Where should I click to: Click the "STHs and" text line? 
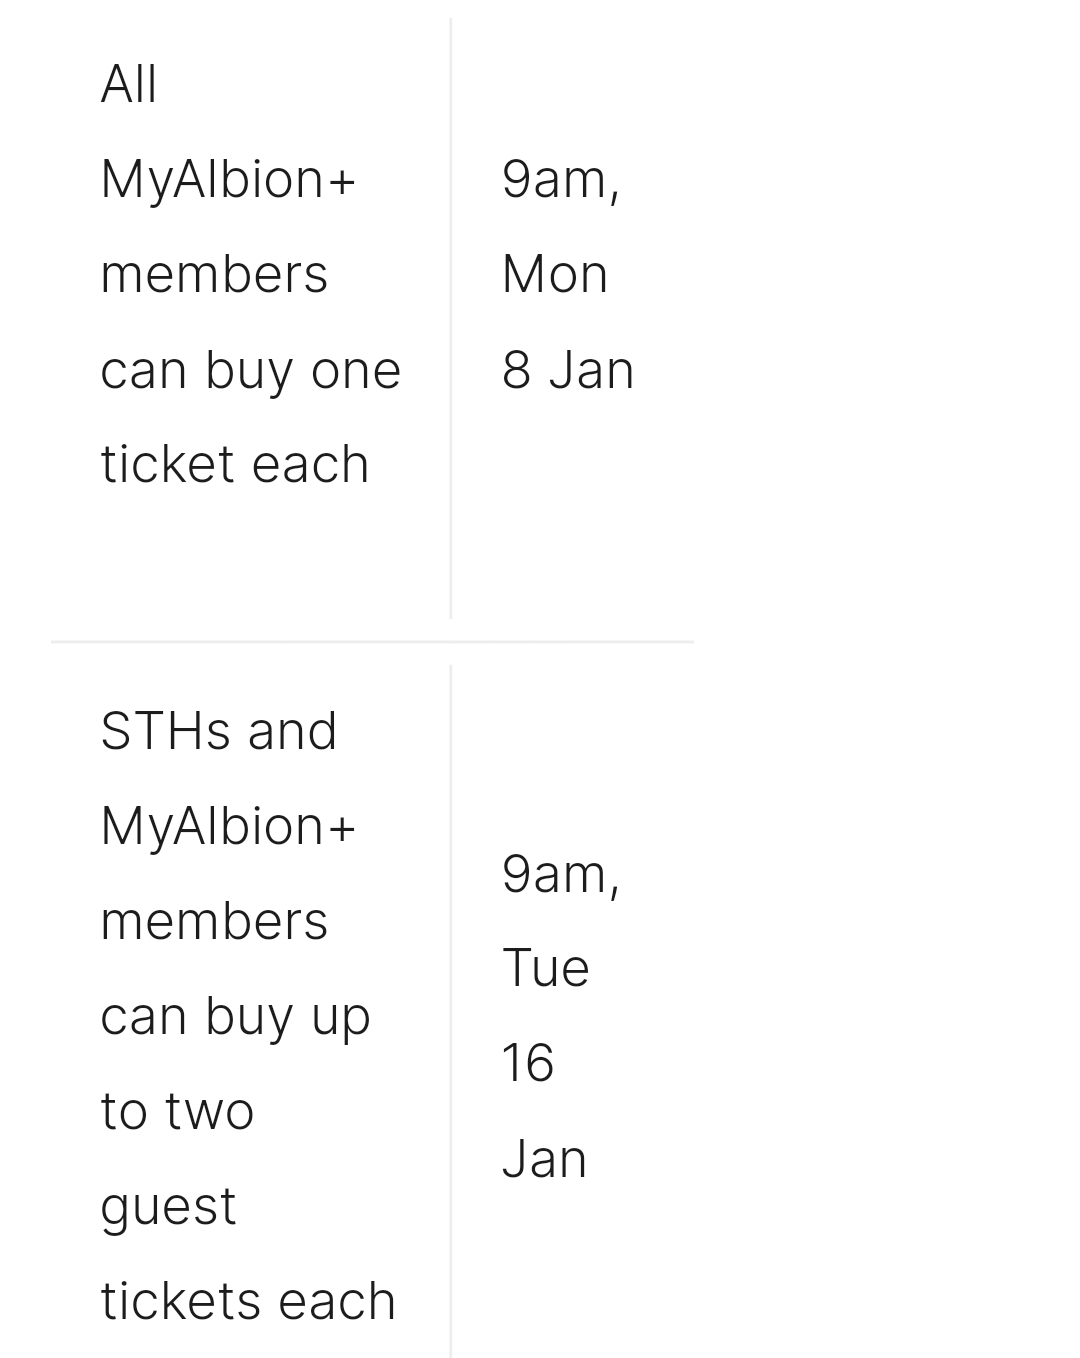pyautogui.click(x=219, y=731)
